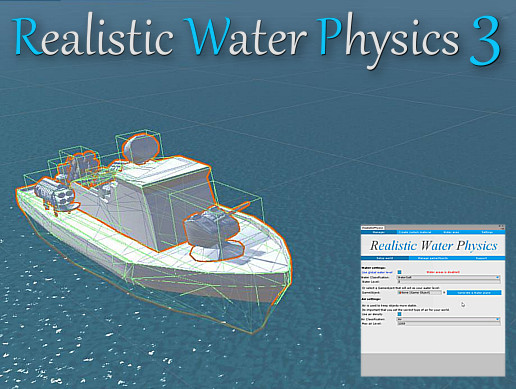Click the Water Level input field
Viewport: 516px width, 389px height.
pos(448,282)
